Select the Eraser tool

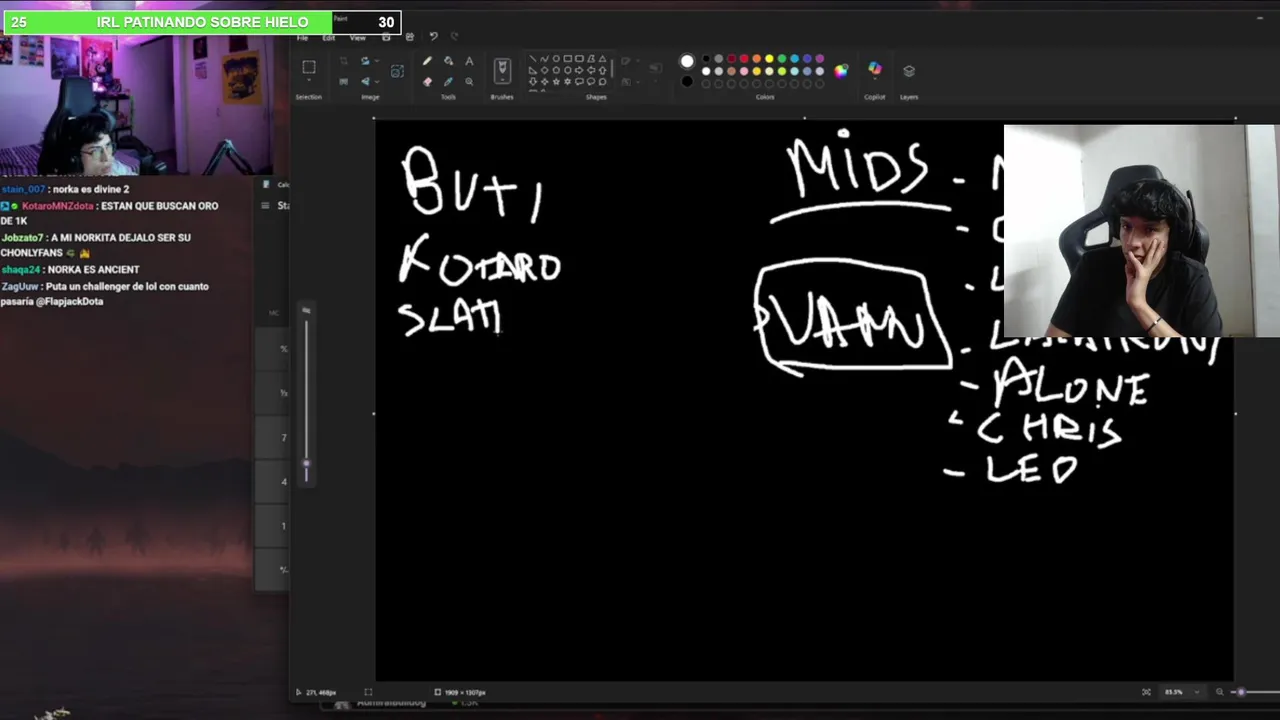coord(427,81)
